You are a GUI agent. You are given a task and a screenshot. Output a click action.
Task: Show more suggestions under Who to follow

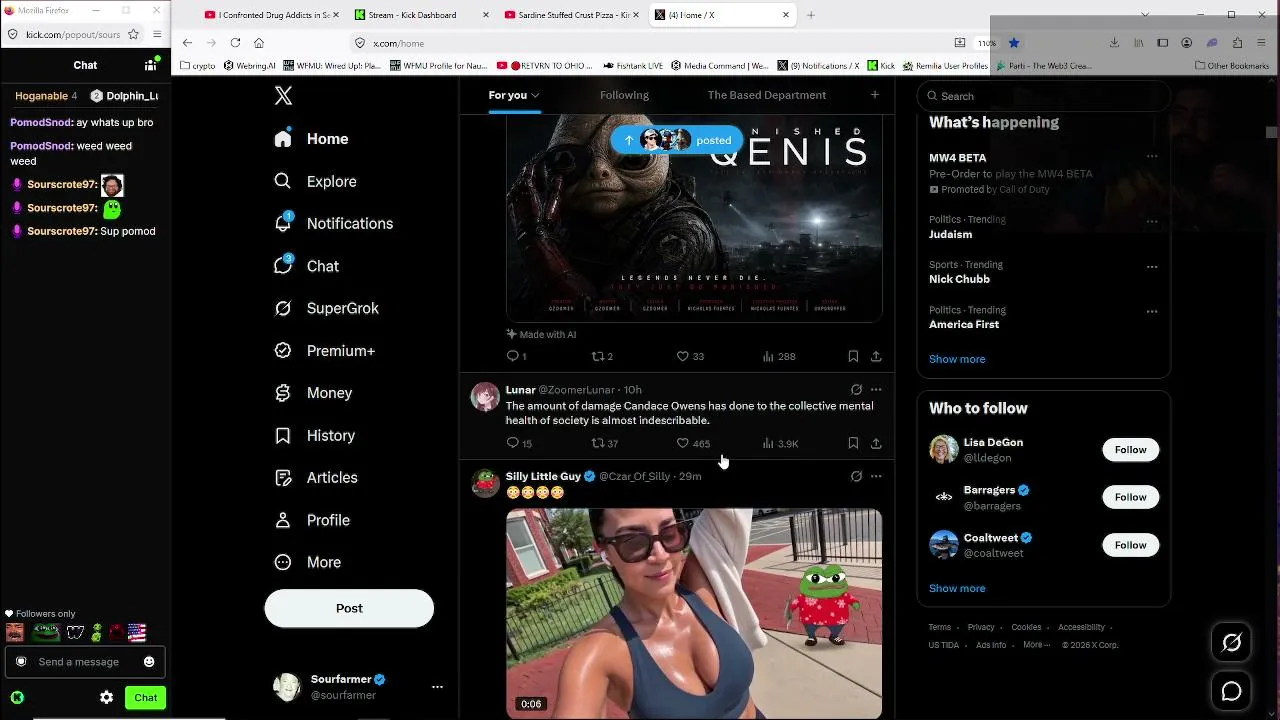coord(957,588)
